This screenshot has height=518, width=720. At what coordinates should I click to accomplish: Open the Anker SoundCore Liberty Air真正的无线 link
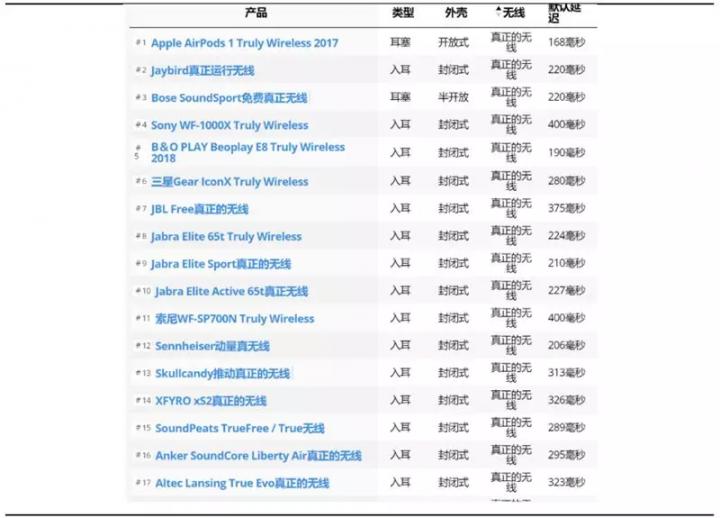pyautogui.click(x=259, y=456)
